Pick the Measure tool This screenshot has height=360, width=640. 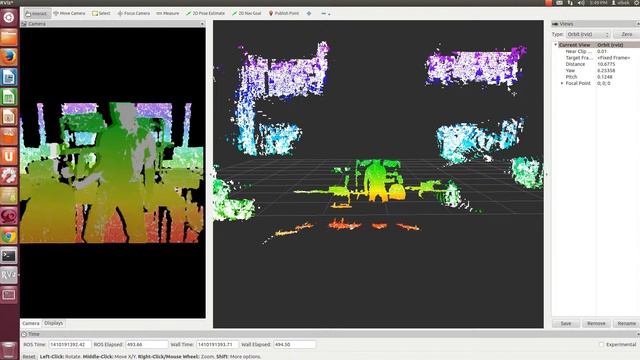pyautogui.click(x=168, y=13)
